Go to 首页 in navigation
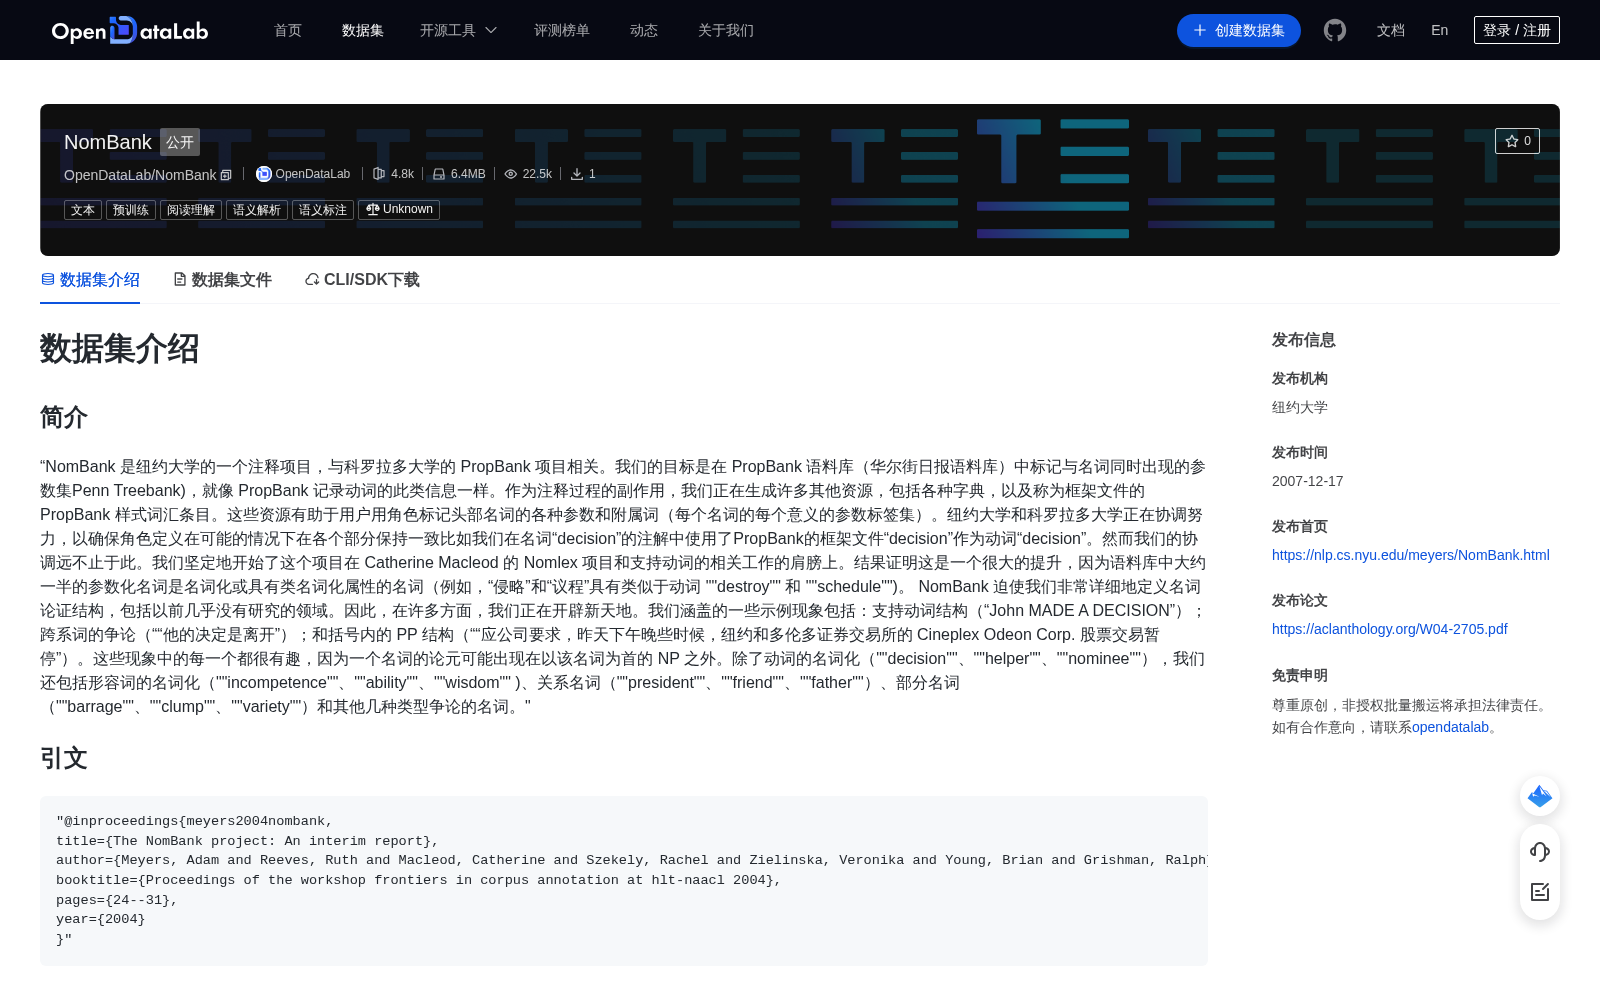This screenshot has height=1000, width=1600. click(x=288, y=30)
